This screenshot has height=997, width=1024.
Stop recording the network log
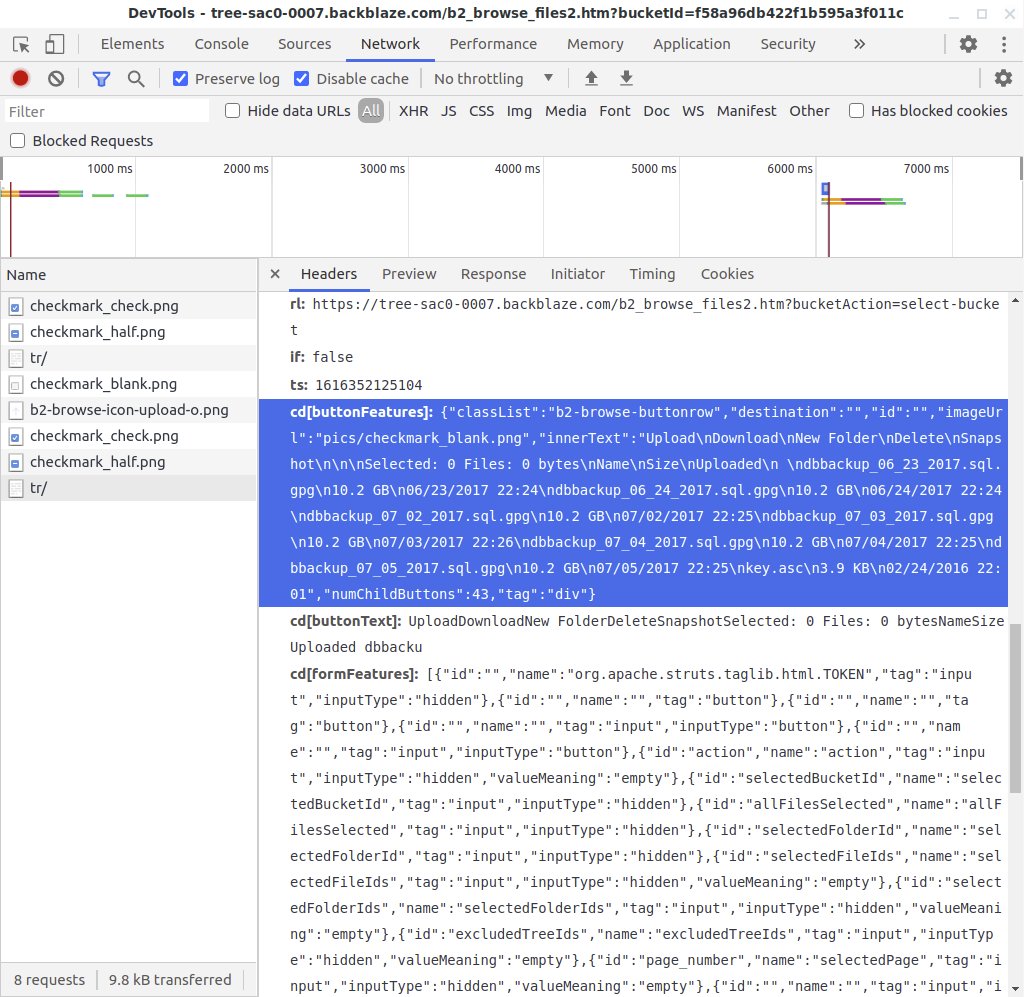[20, 78]
